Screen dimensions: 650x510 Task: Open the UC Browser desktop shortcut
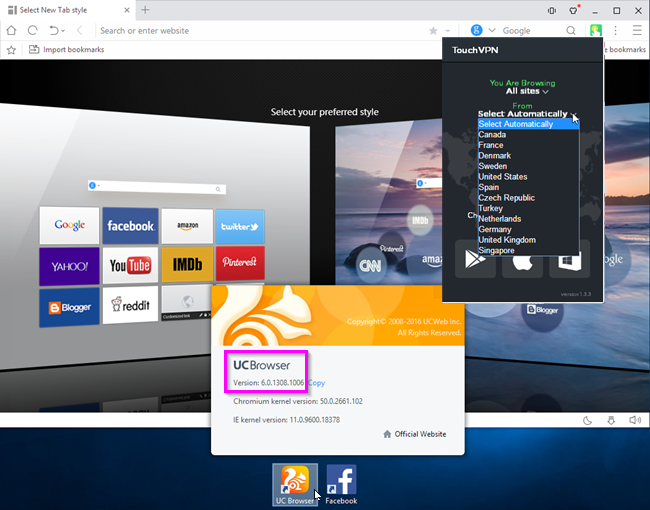click(x=295, y=484)
